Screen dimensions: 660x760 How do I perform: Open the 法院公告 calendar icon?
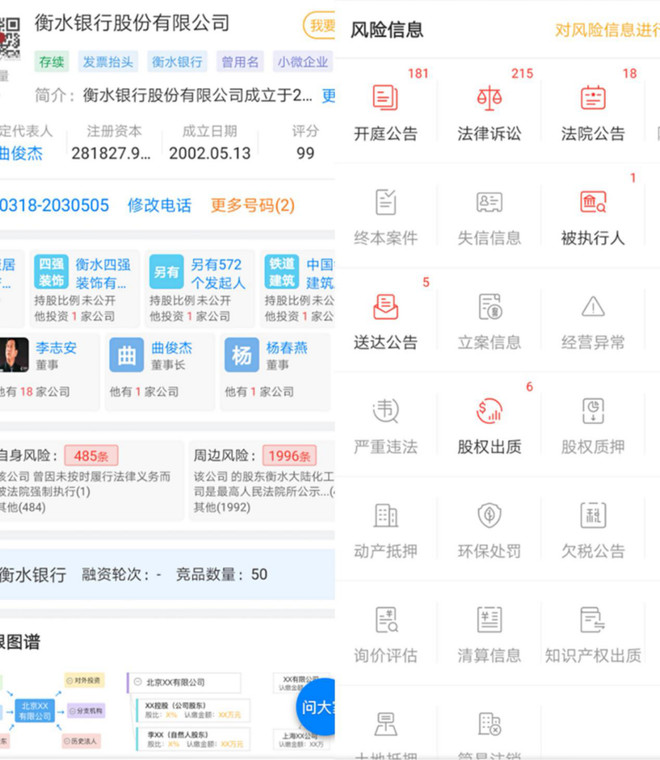click(x=593, y=97)
